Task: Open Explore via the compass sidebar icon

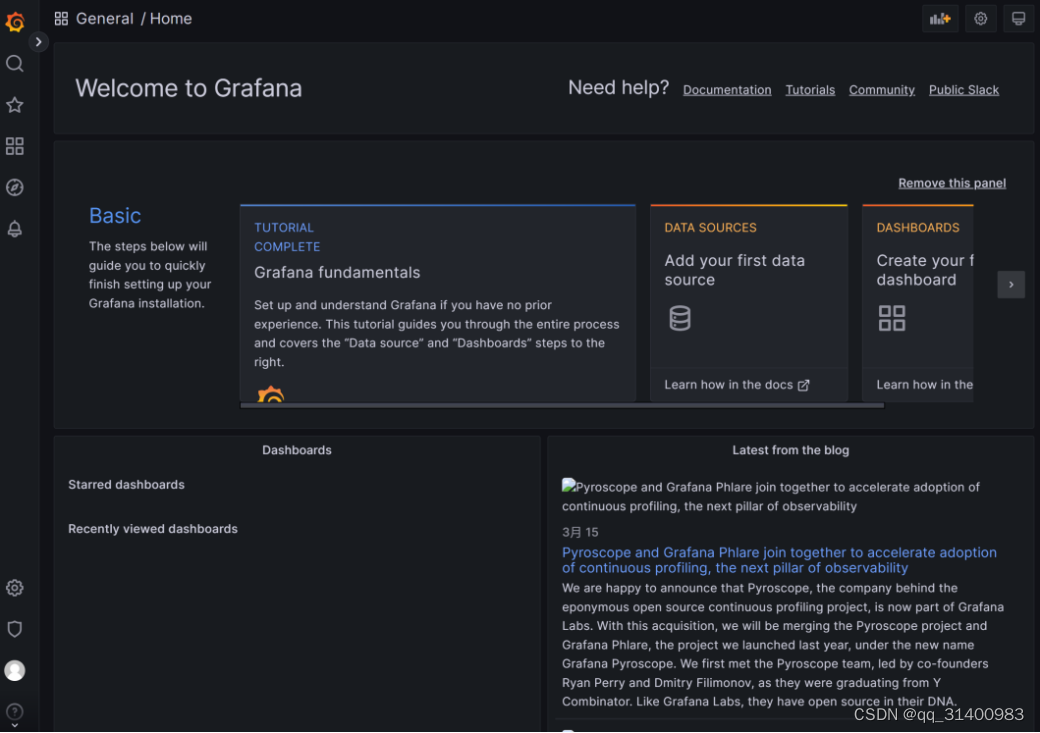Action: (15, 187)
